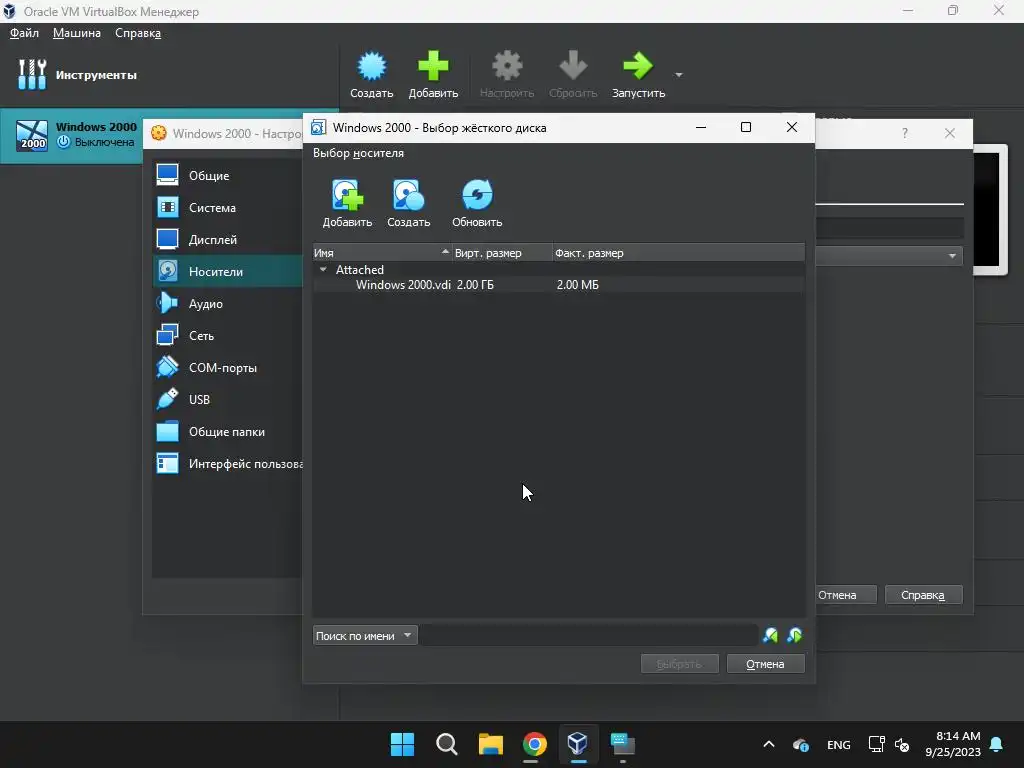Sort by Имя column header
The width and height of the screenshot is (1024, 768).
pyautogui.click(x=382, y=253)
